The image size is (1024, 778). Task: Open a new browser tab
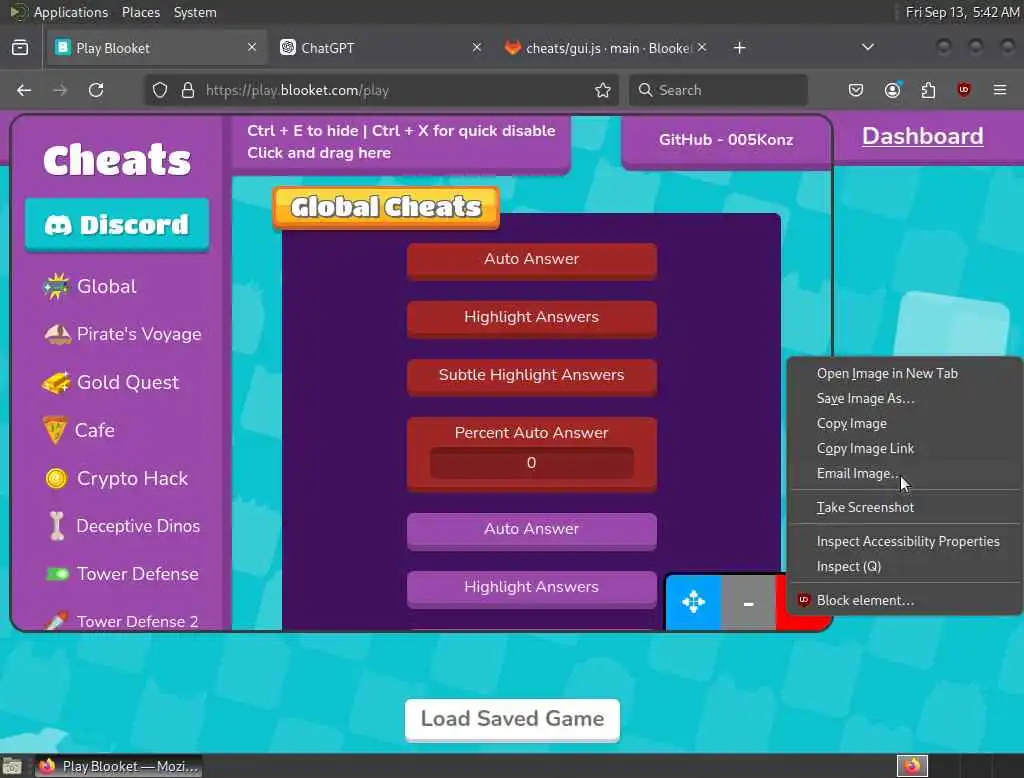coord(739,48)
